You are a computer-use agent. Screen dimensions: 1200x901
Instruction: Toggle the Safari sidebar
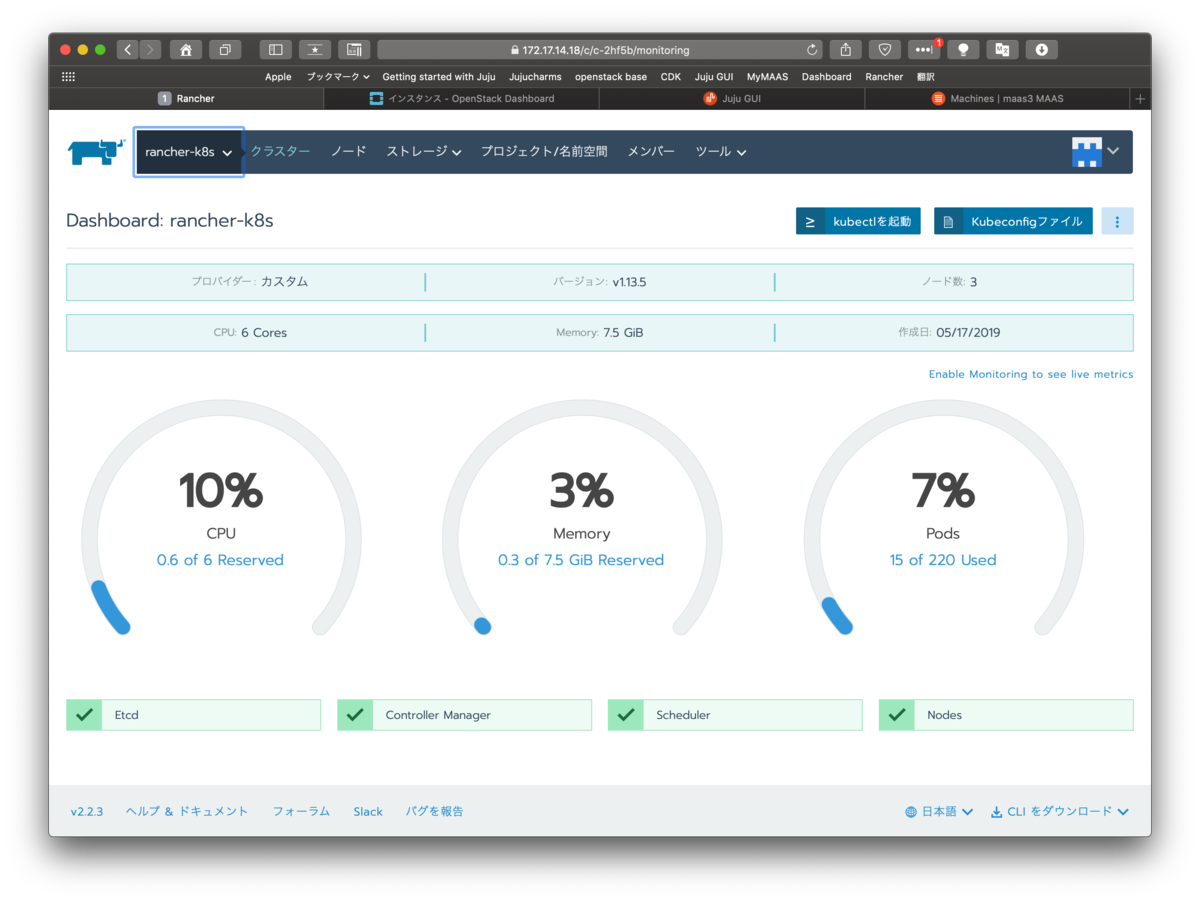(275, 49)
